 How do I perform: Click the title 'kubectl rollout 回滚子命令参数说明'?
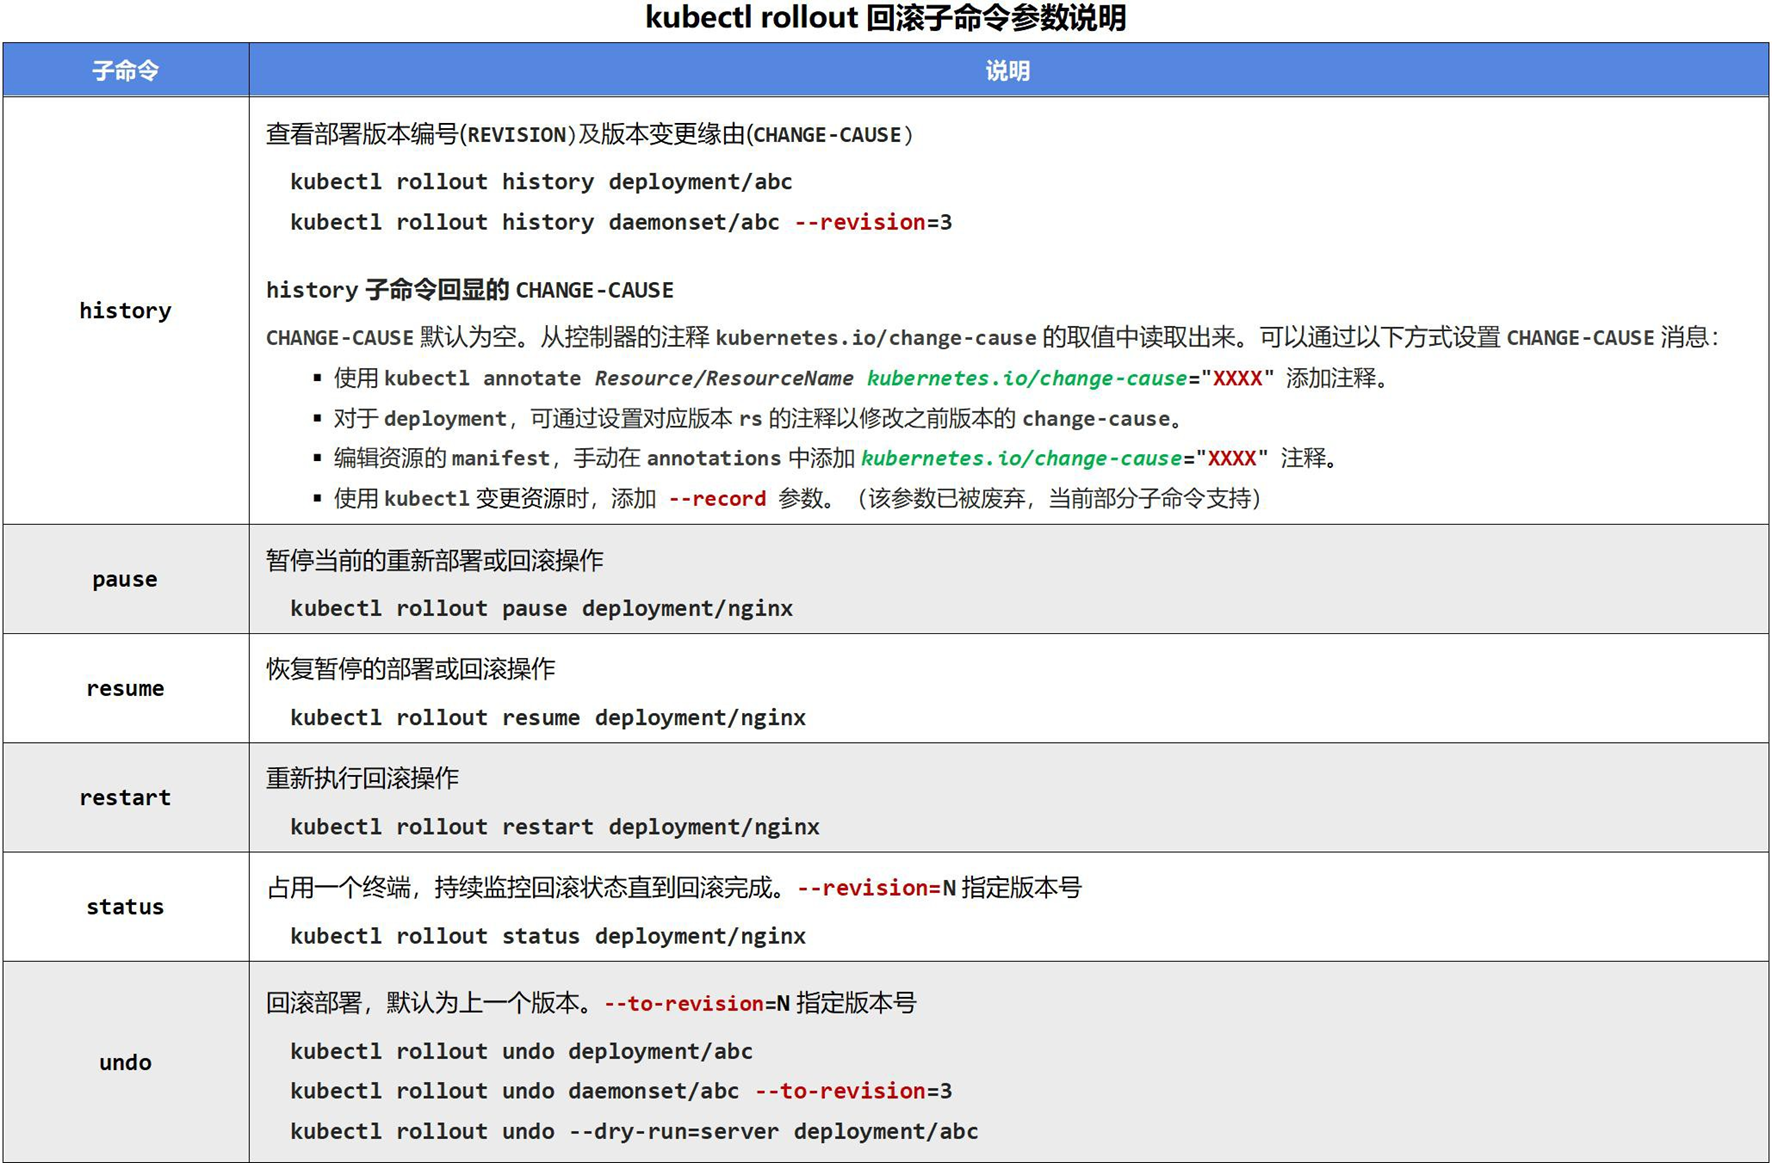click(885, 18)
